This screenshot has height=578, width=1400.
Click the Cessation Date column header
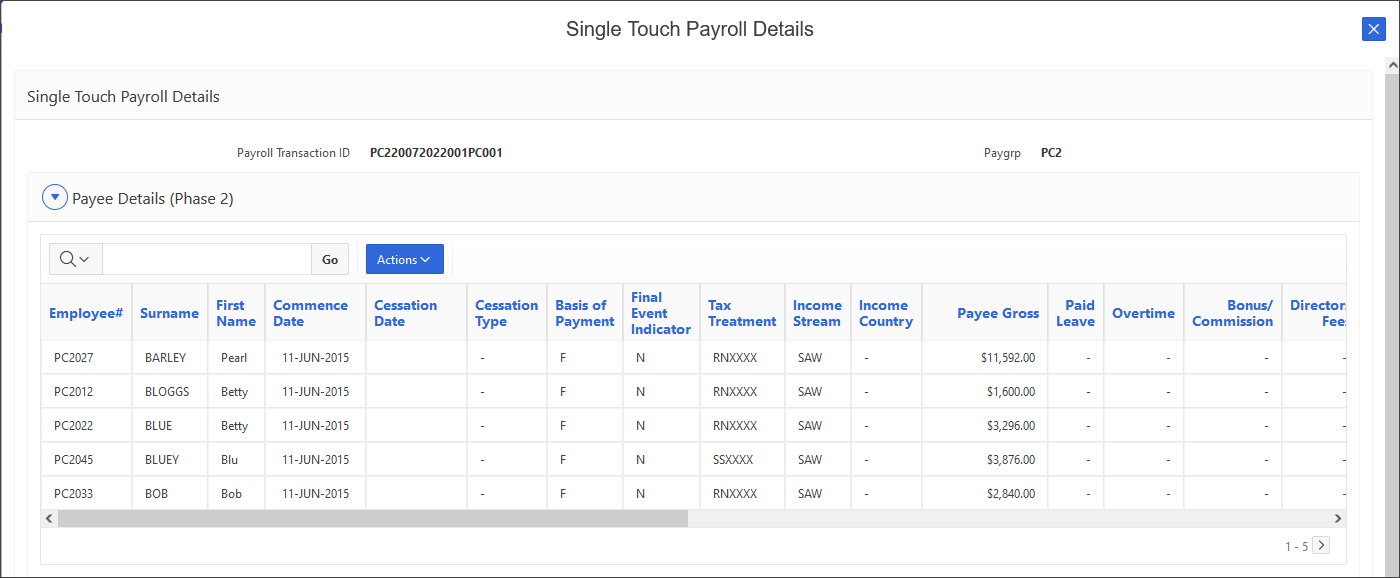[x=406, y=313]
